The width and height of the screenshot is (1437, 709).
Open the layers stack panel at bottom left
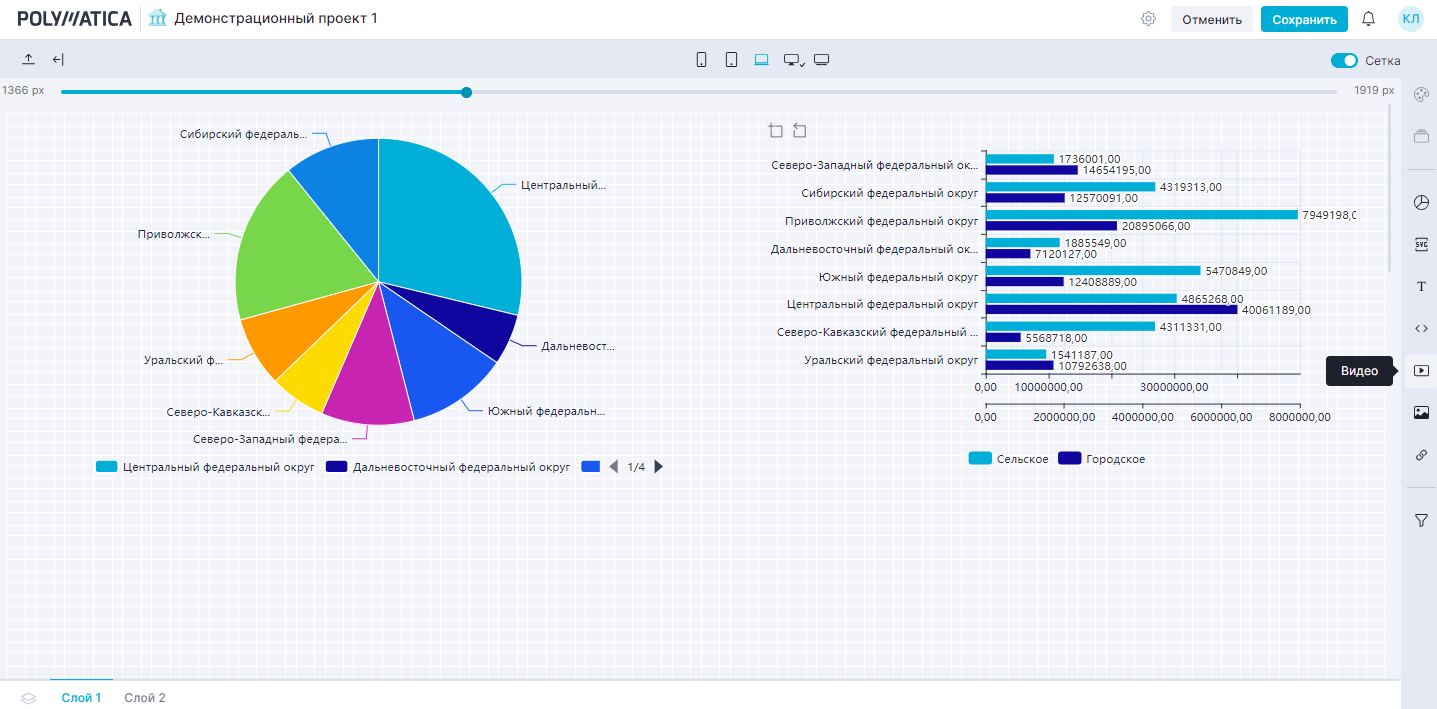tap(28, 698)
